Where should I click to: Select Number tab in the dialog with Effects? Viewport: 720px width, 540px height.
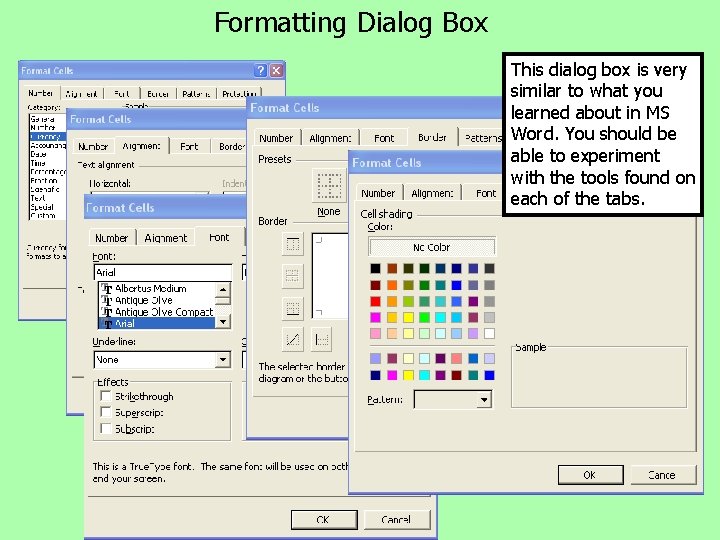pos(111,238)
